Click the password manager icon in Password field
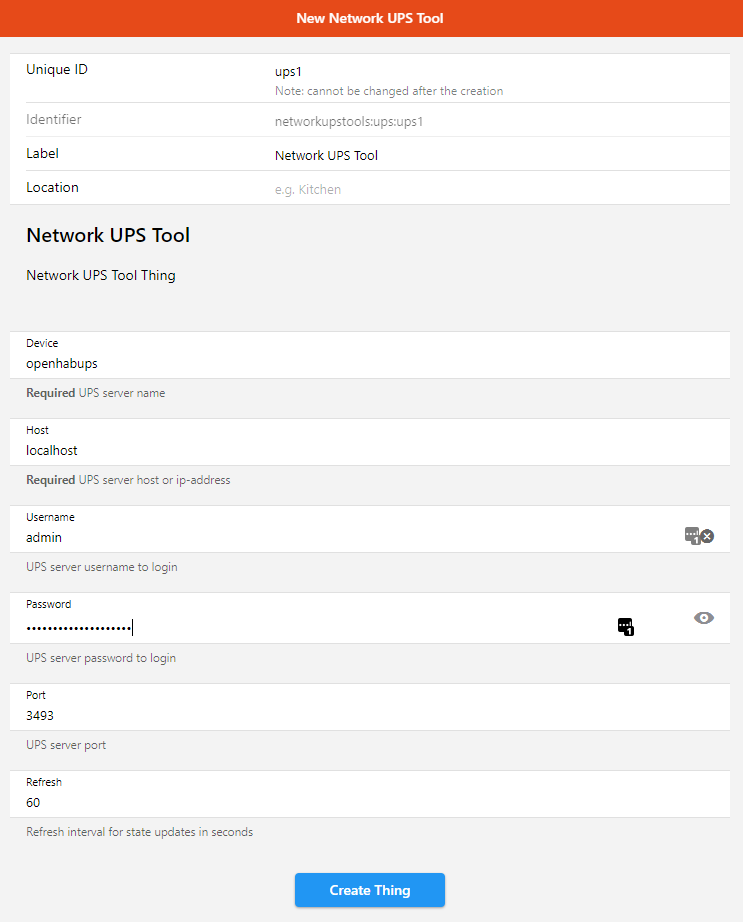The height and width of the screenshot is (922, 743). click(626, 627)
